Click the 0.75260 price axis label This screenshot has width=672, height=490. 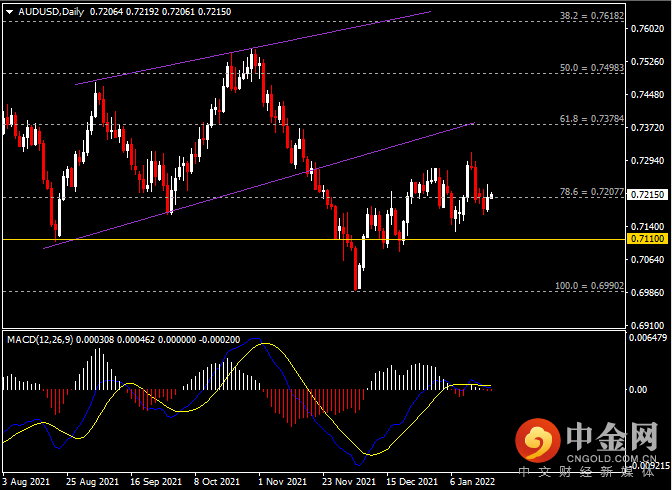pyautogui.click(x=647, y=62)
